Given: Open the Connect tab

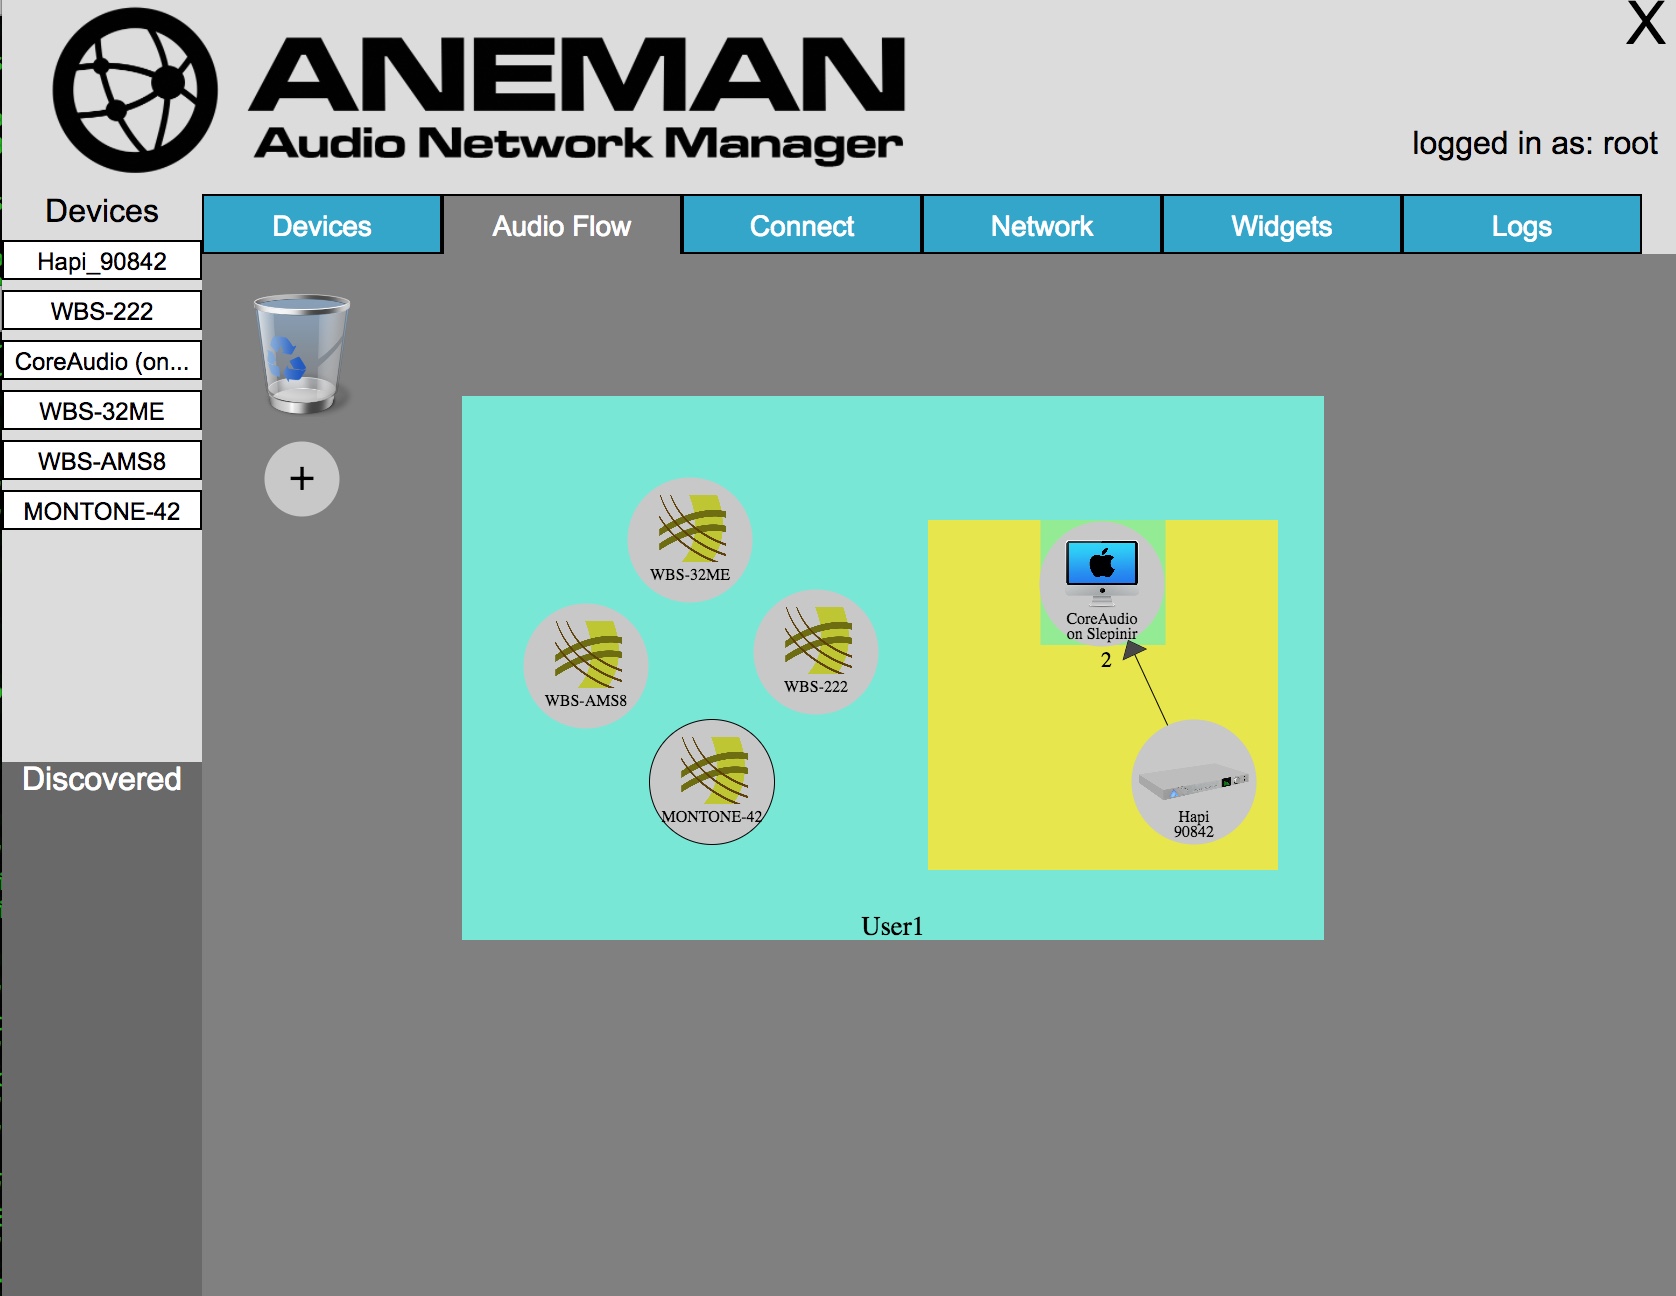Looking at the screenshot, I should (802, 225).
